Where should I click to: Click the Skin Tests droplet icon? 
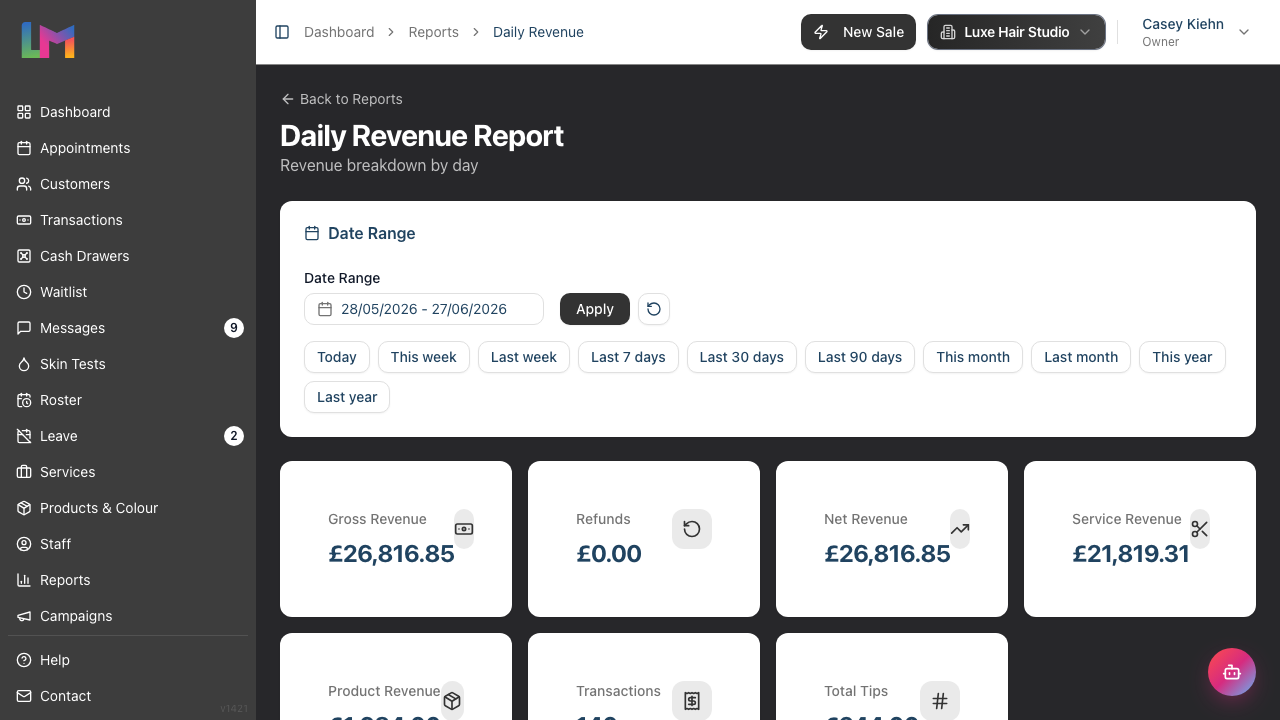(24, 364)
